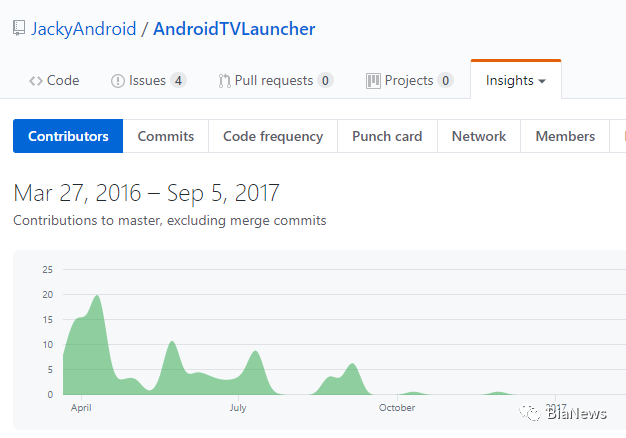The width and height of the screenshot is (626, 438).
Task: Open the Insights dropdown arrow
Action: [x=542, y=81]
